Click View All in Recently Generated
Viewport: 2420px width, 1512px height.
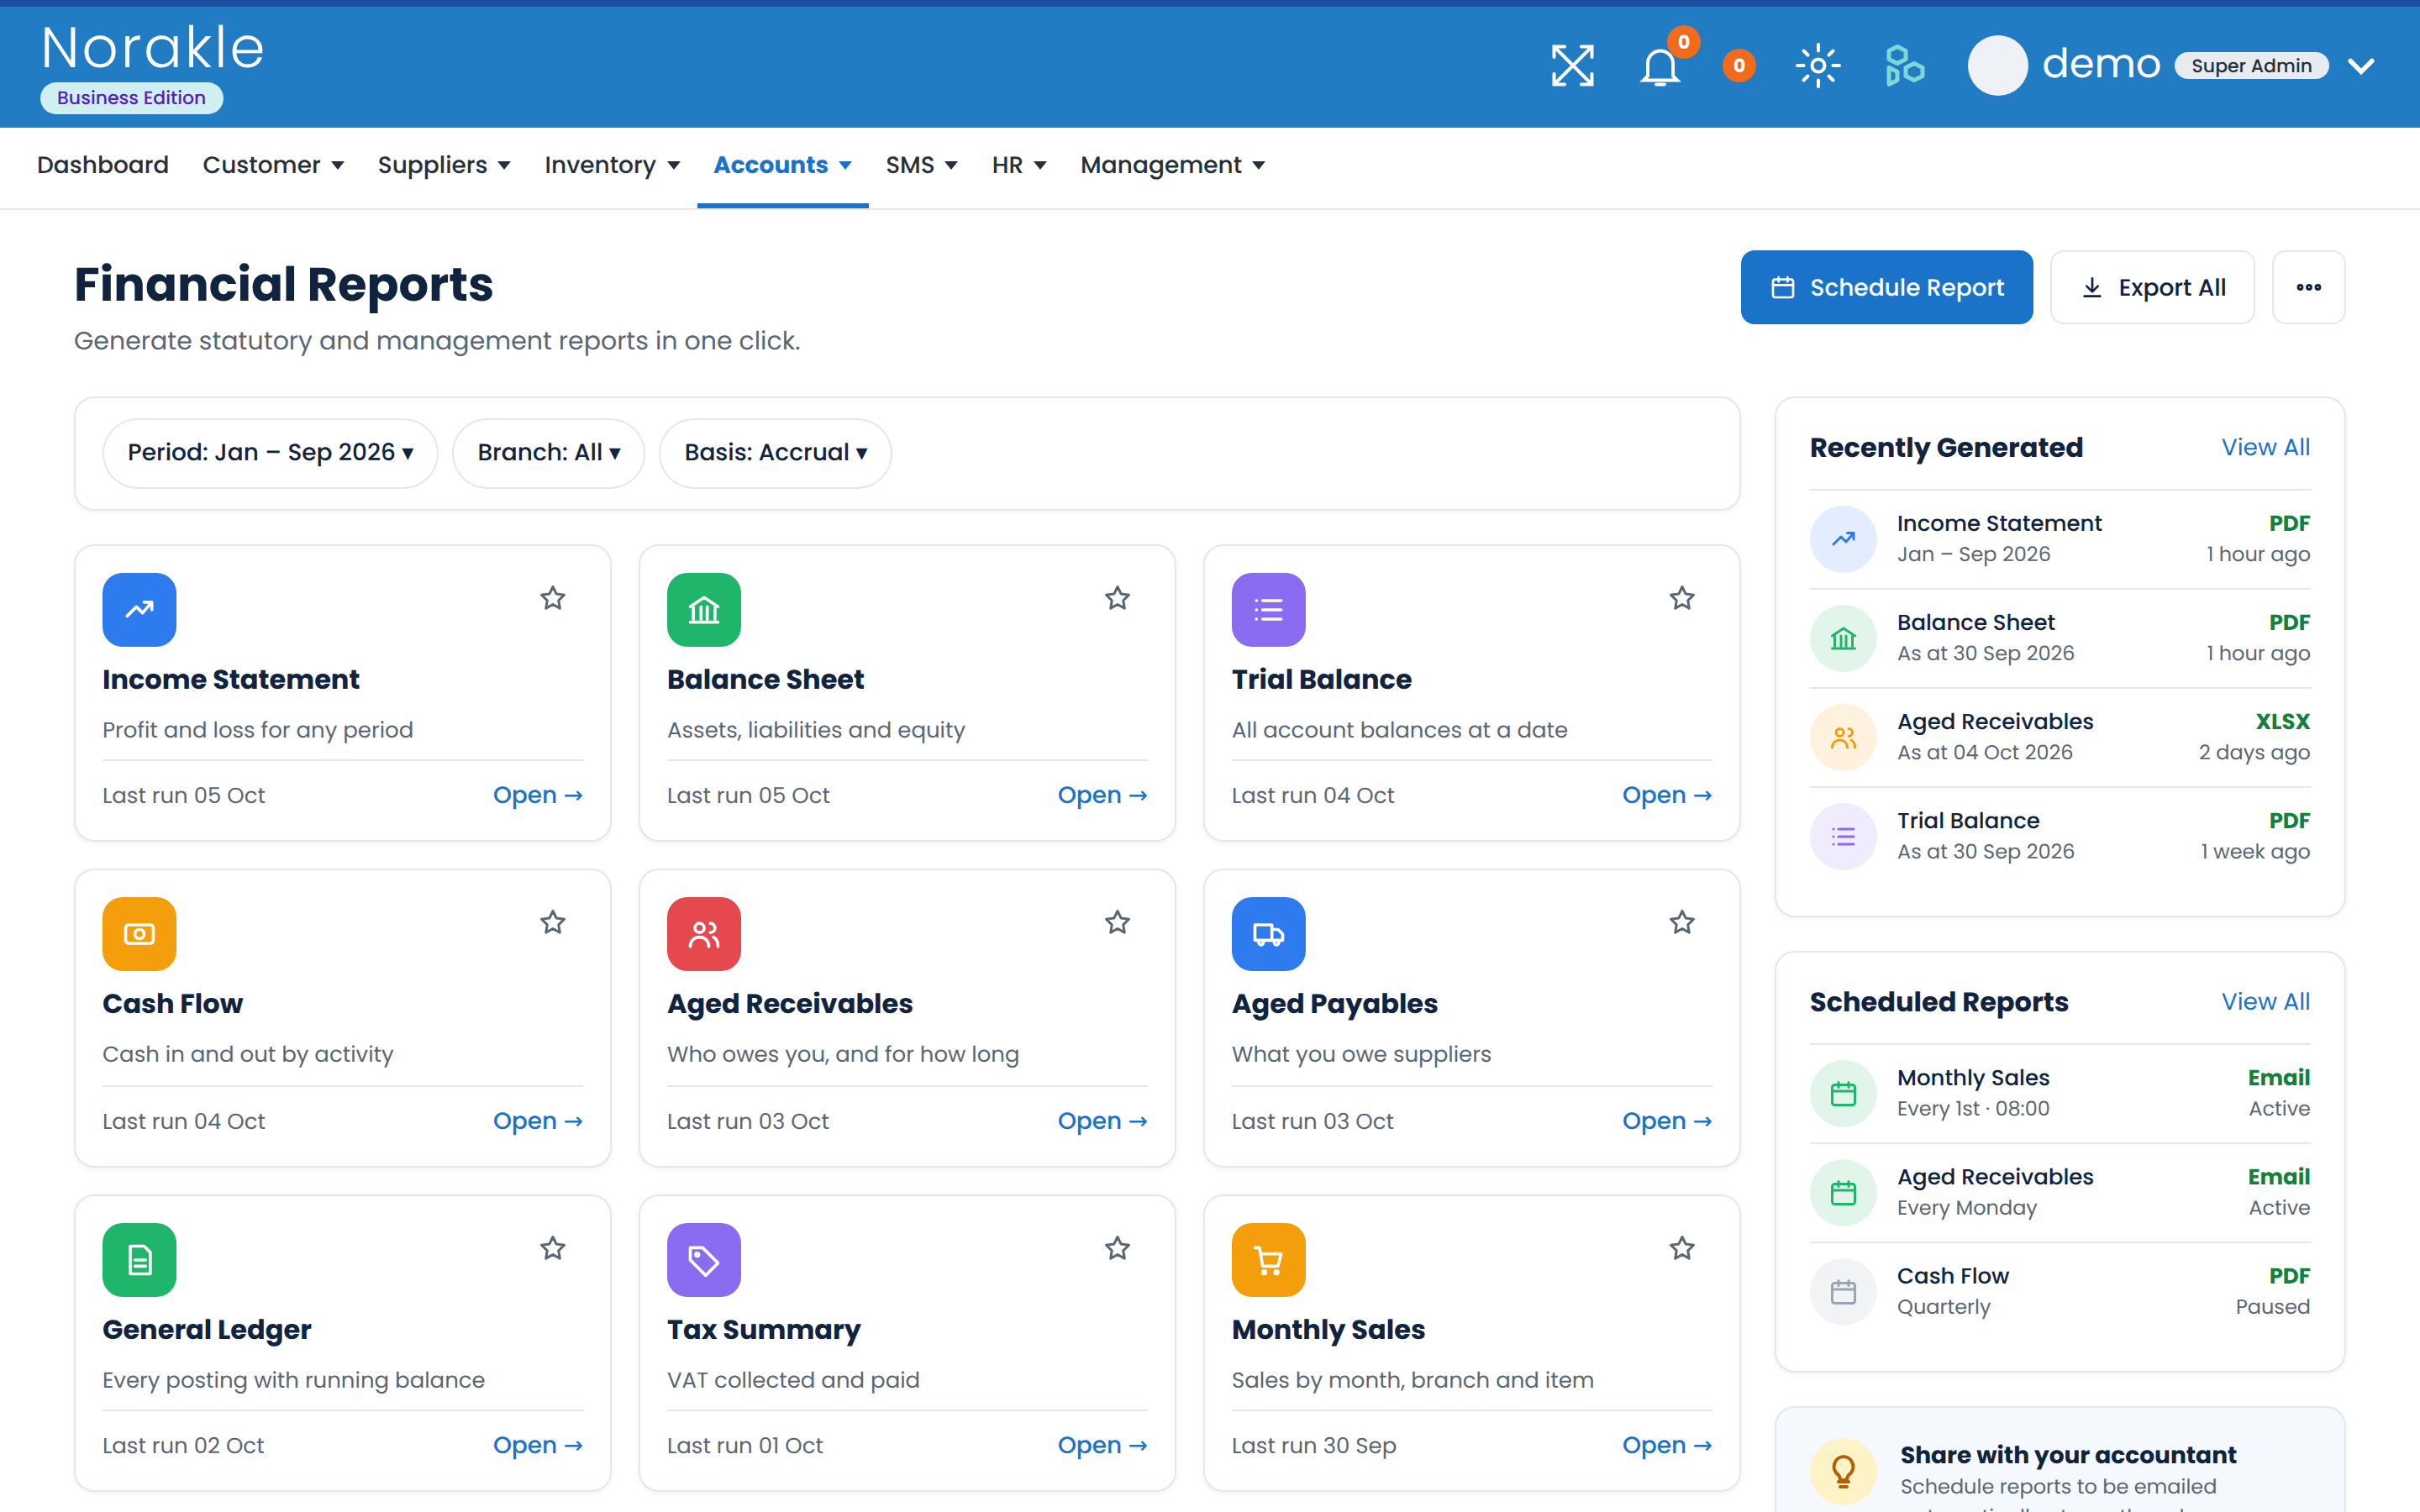pos(2265,447)
